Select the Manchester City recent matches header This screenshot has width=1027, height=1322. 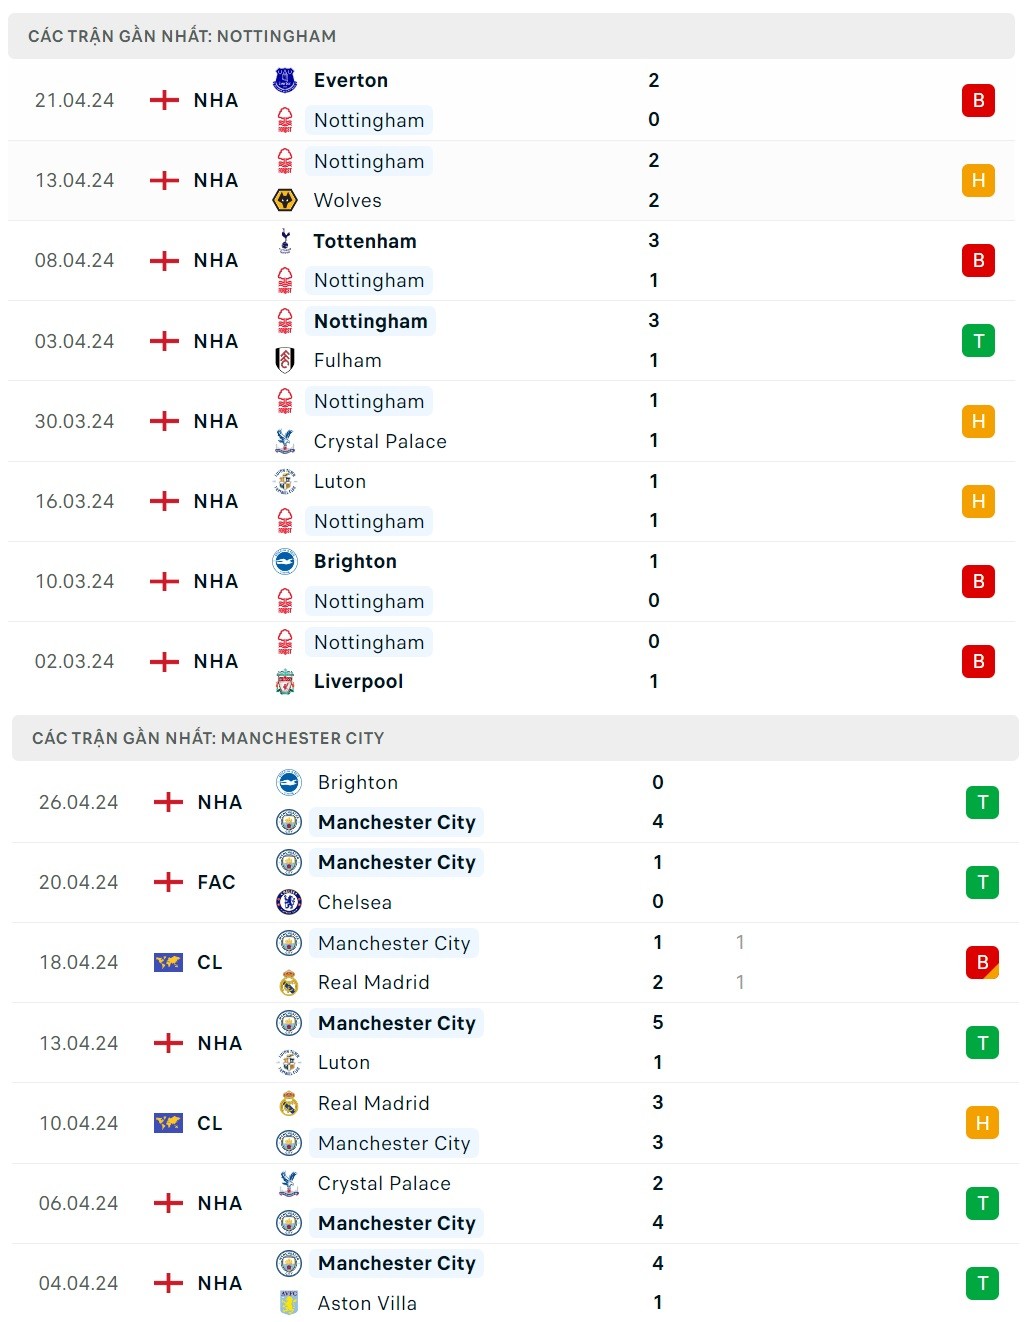(x=208, y=738)
